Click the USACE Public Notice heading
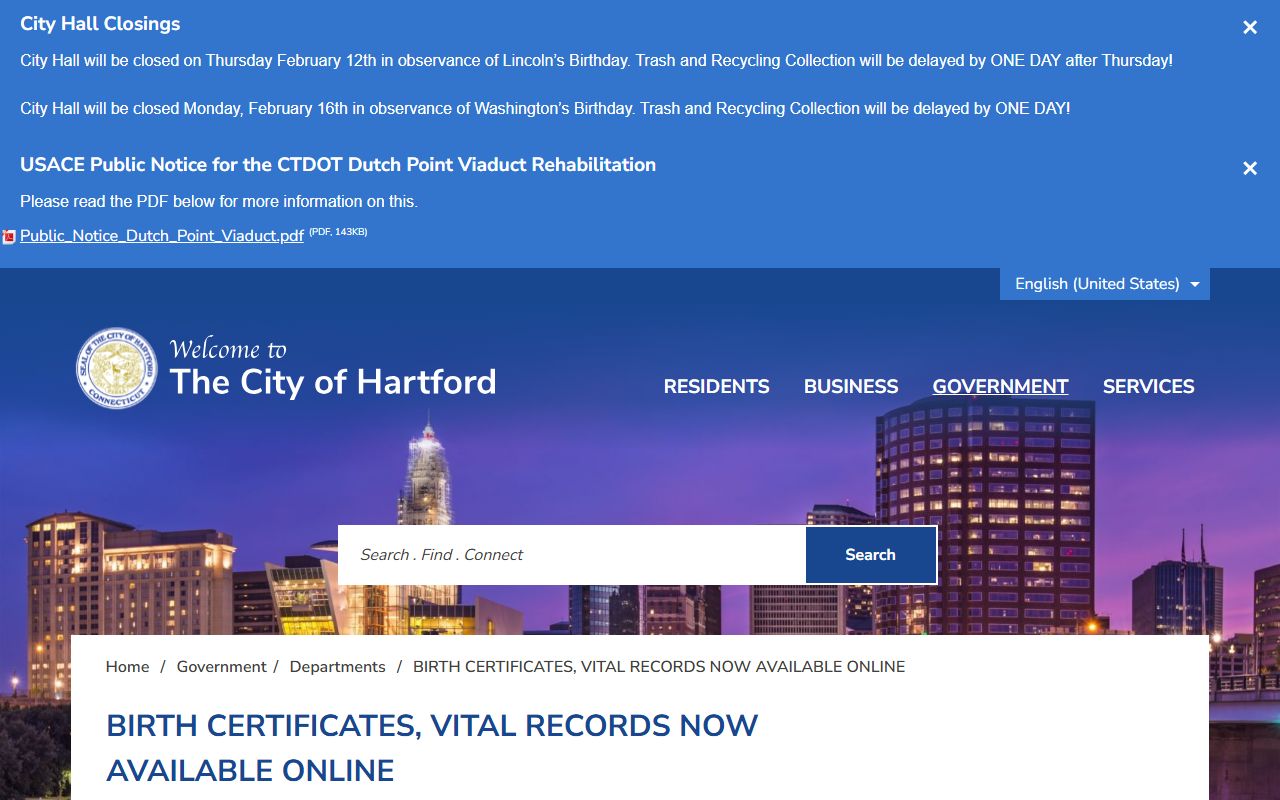Viewport: 1280px width, 800px height. click(338, 165)
